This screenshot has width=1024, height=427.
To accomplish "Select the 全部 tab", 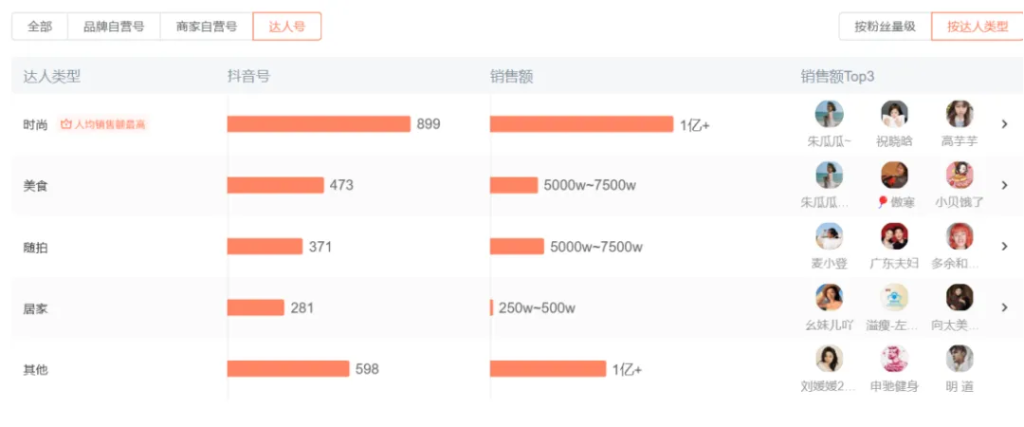I will (40, 27).
